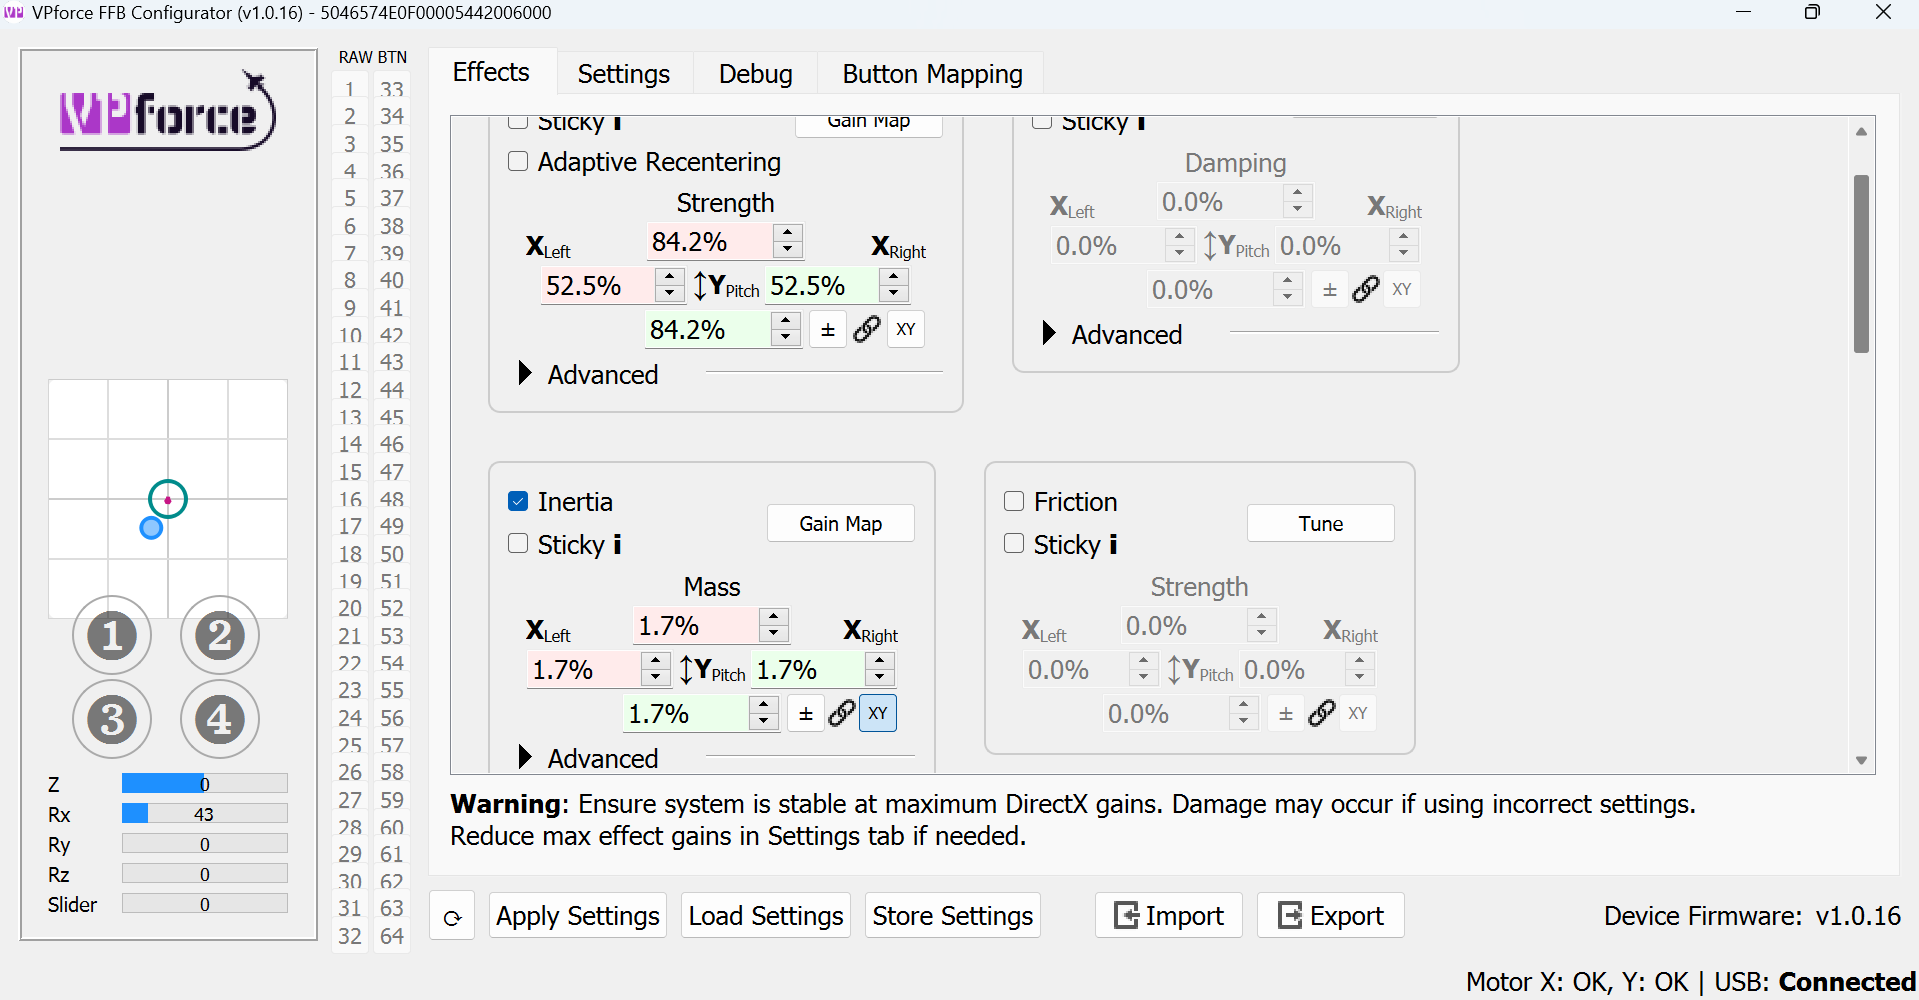Image resolution: width=1919 pixels, height=1000 pixels.
Task: Expand Advanced in the Damping panel
Action: pos(1049,333)
